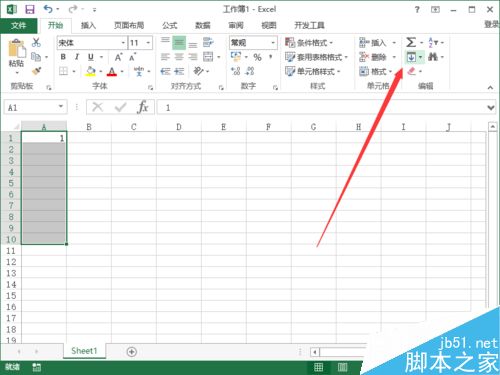Image resolution: width=500 pixels, height=375 pixels.
Task: Click Find and Select binoculars icon
Action: (x=433, y=57)
